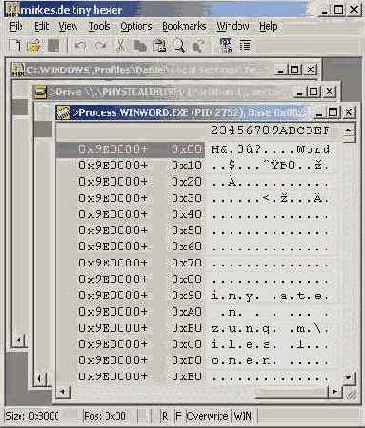Click the Save disk toolbar icon
The image size is (365, 428).
click(53, 46)
